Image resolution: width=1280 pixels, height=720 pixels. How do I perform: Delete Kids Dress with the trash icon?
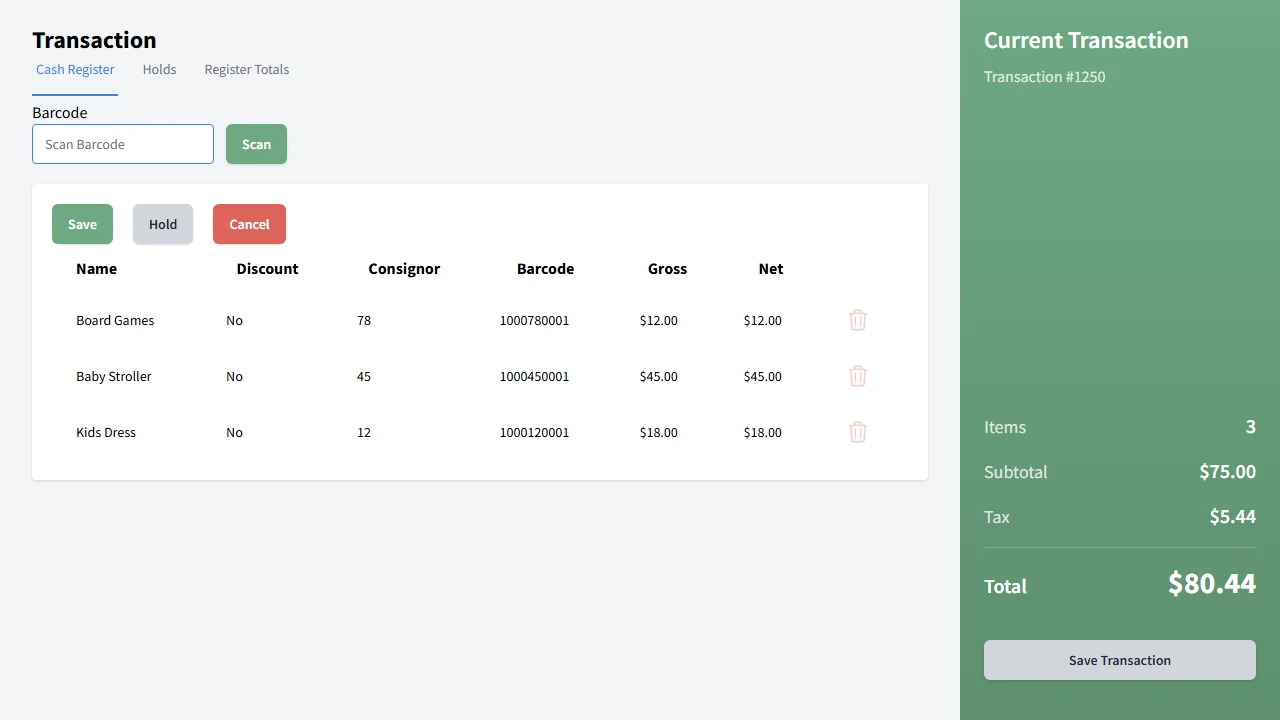tap(857, 432)
